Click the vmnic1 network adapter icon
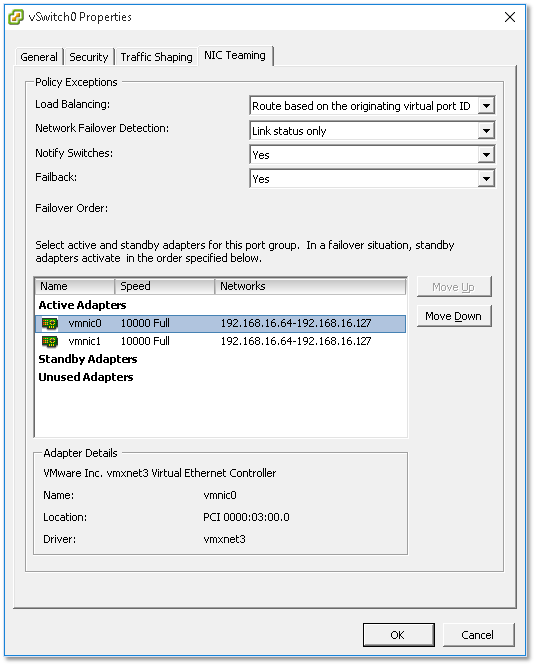Screen dimensions: 536x666 [50, 341]
